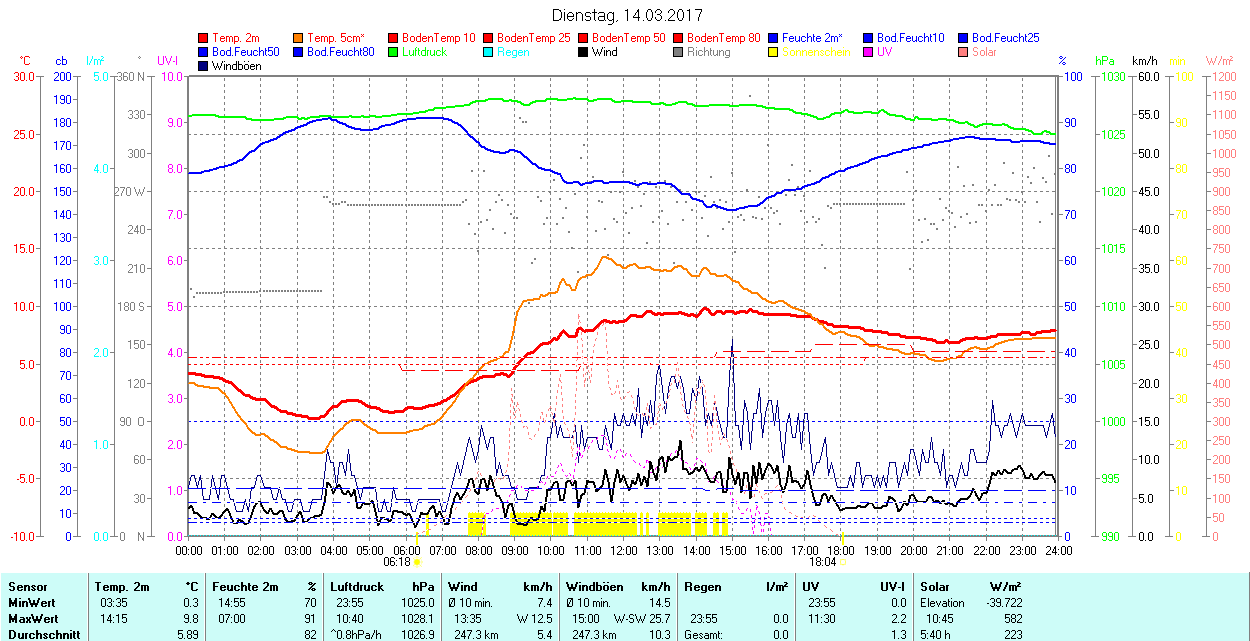Click the °C axis unit label at top left
The image size is (1250, 641).
click(x=25, y=61)
